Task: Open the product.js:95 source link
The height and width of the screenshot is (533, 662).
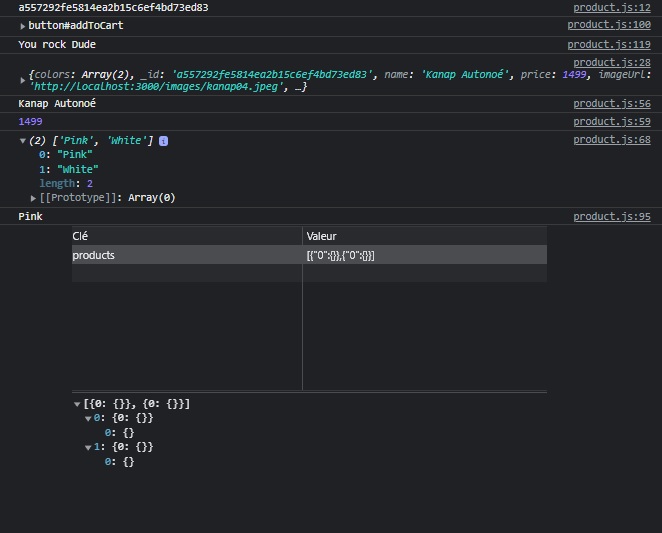Action: point(611,217)
